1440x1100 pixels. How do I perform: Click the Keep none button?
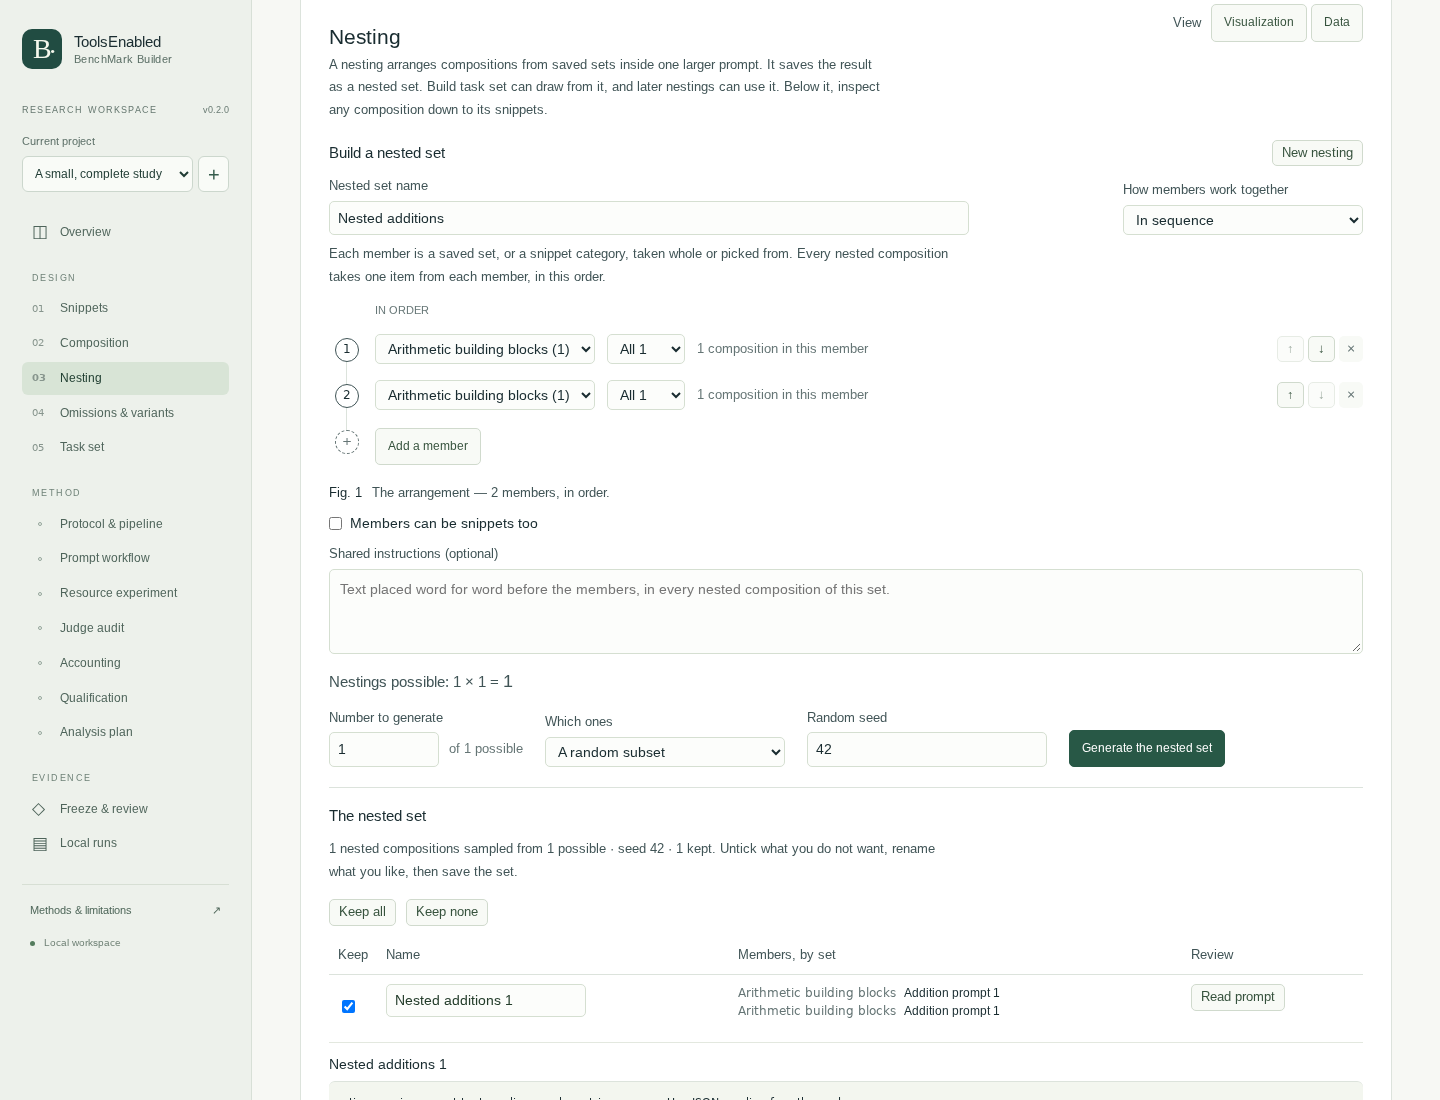(x=447, y=912)
